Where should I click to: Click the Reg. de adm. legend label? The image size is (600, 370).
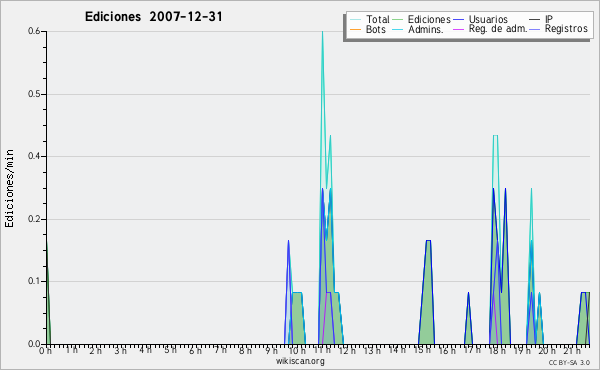[498, 29]
